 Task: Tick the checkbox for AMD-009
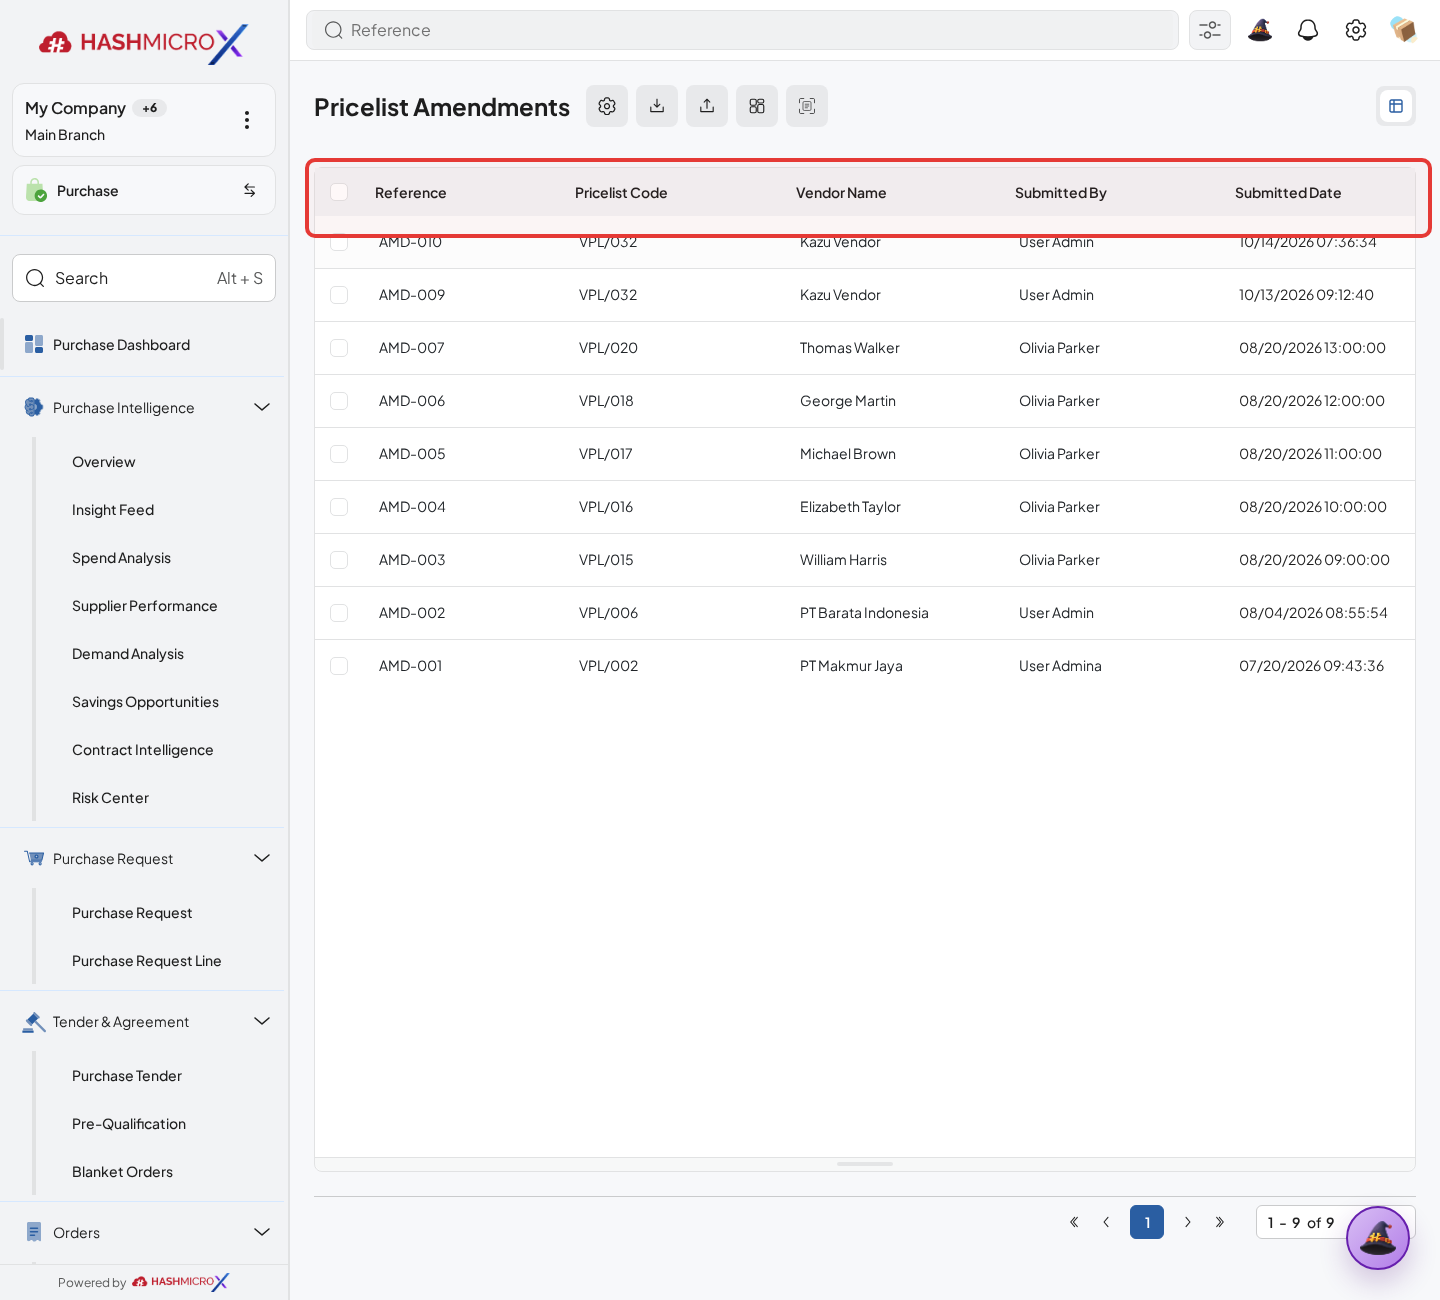pos(339,295)
